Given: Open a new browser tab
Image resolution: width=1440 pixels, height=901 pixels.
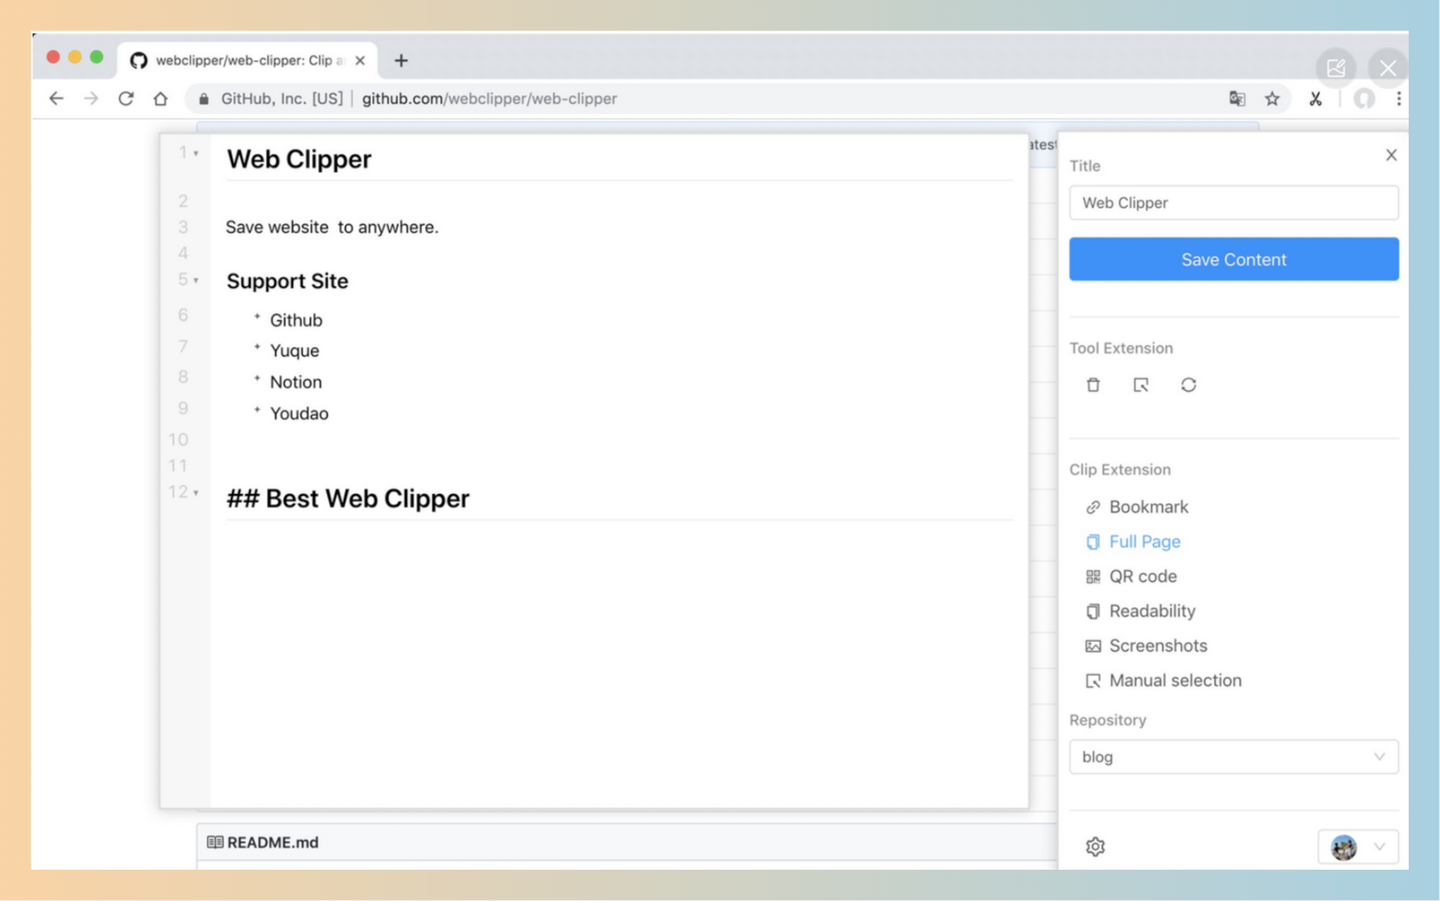Looking at the screenshot, I should pos(401,60).
